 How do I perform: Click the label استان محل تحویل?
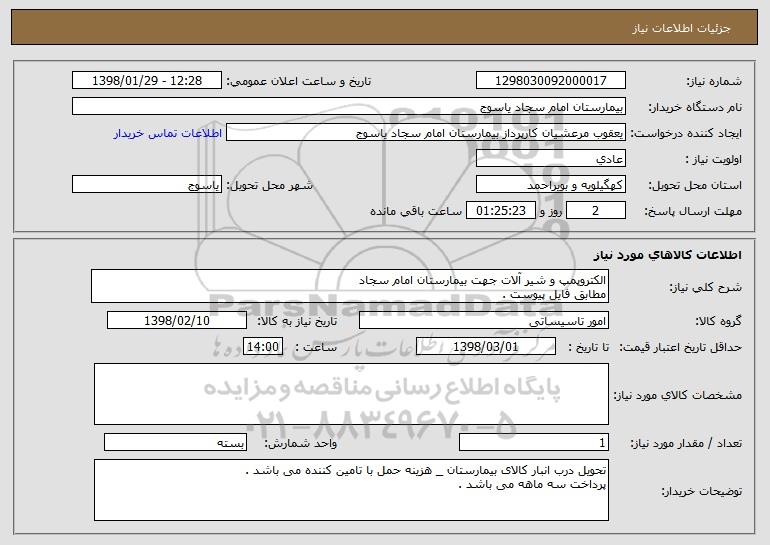[x=695, y=185]
